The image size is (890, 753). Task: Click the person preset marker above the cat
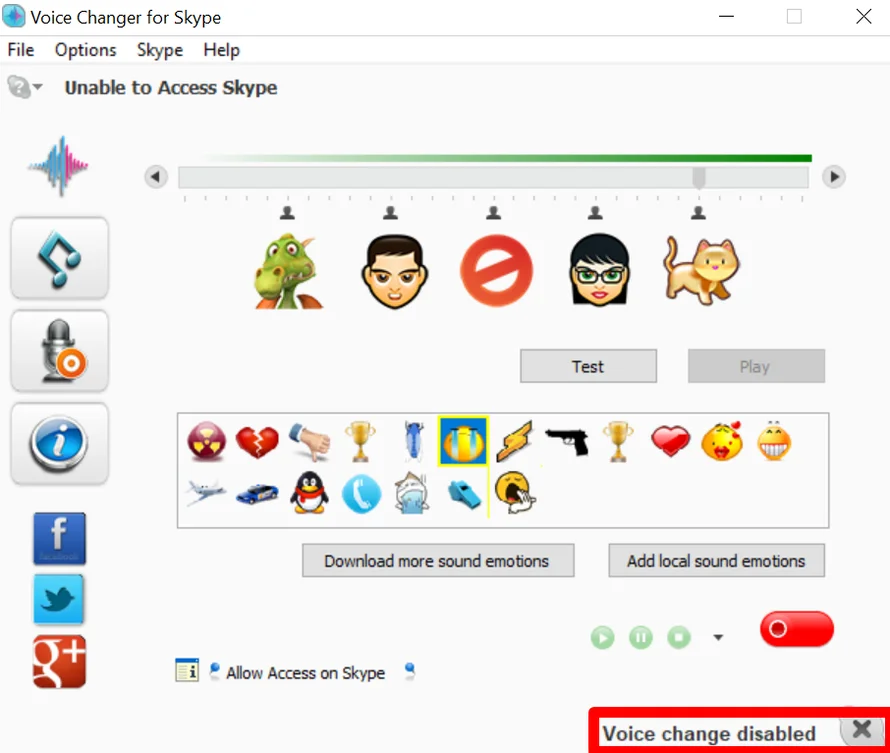(x=698, y=213)
